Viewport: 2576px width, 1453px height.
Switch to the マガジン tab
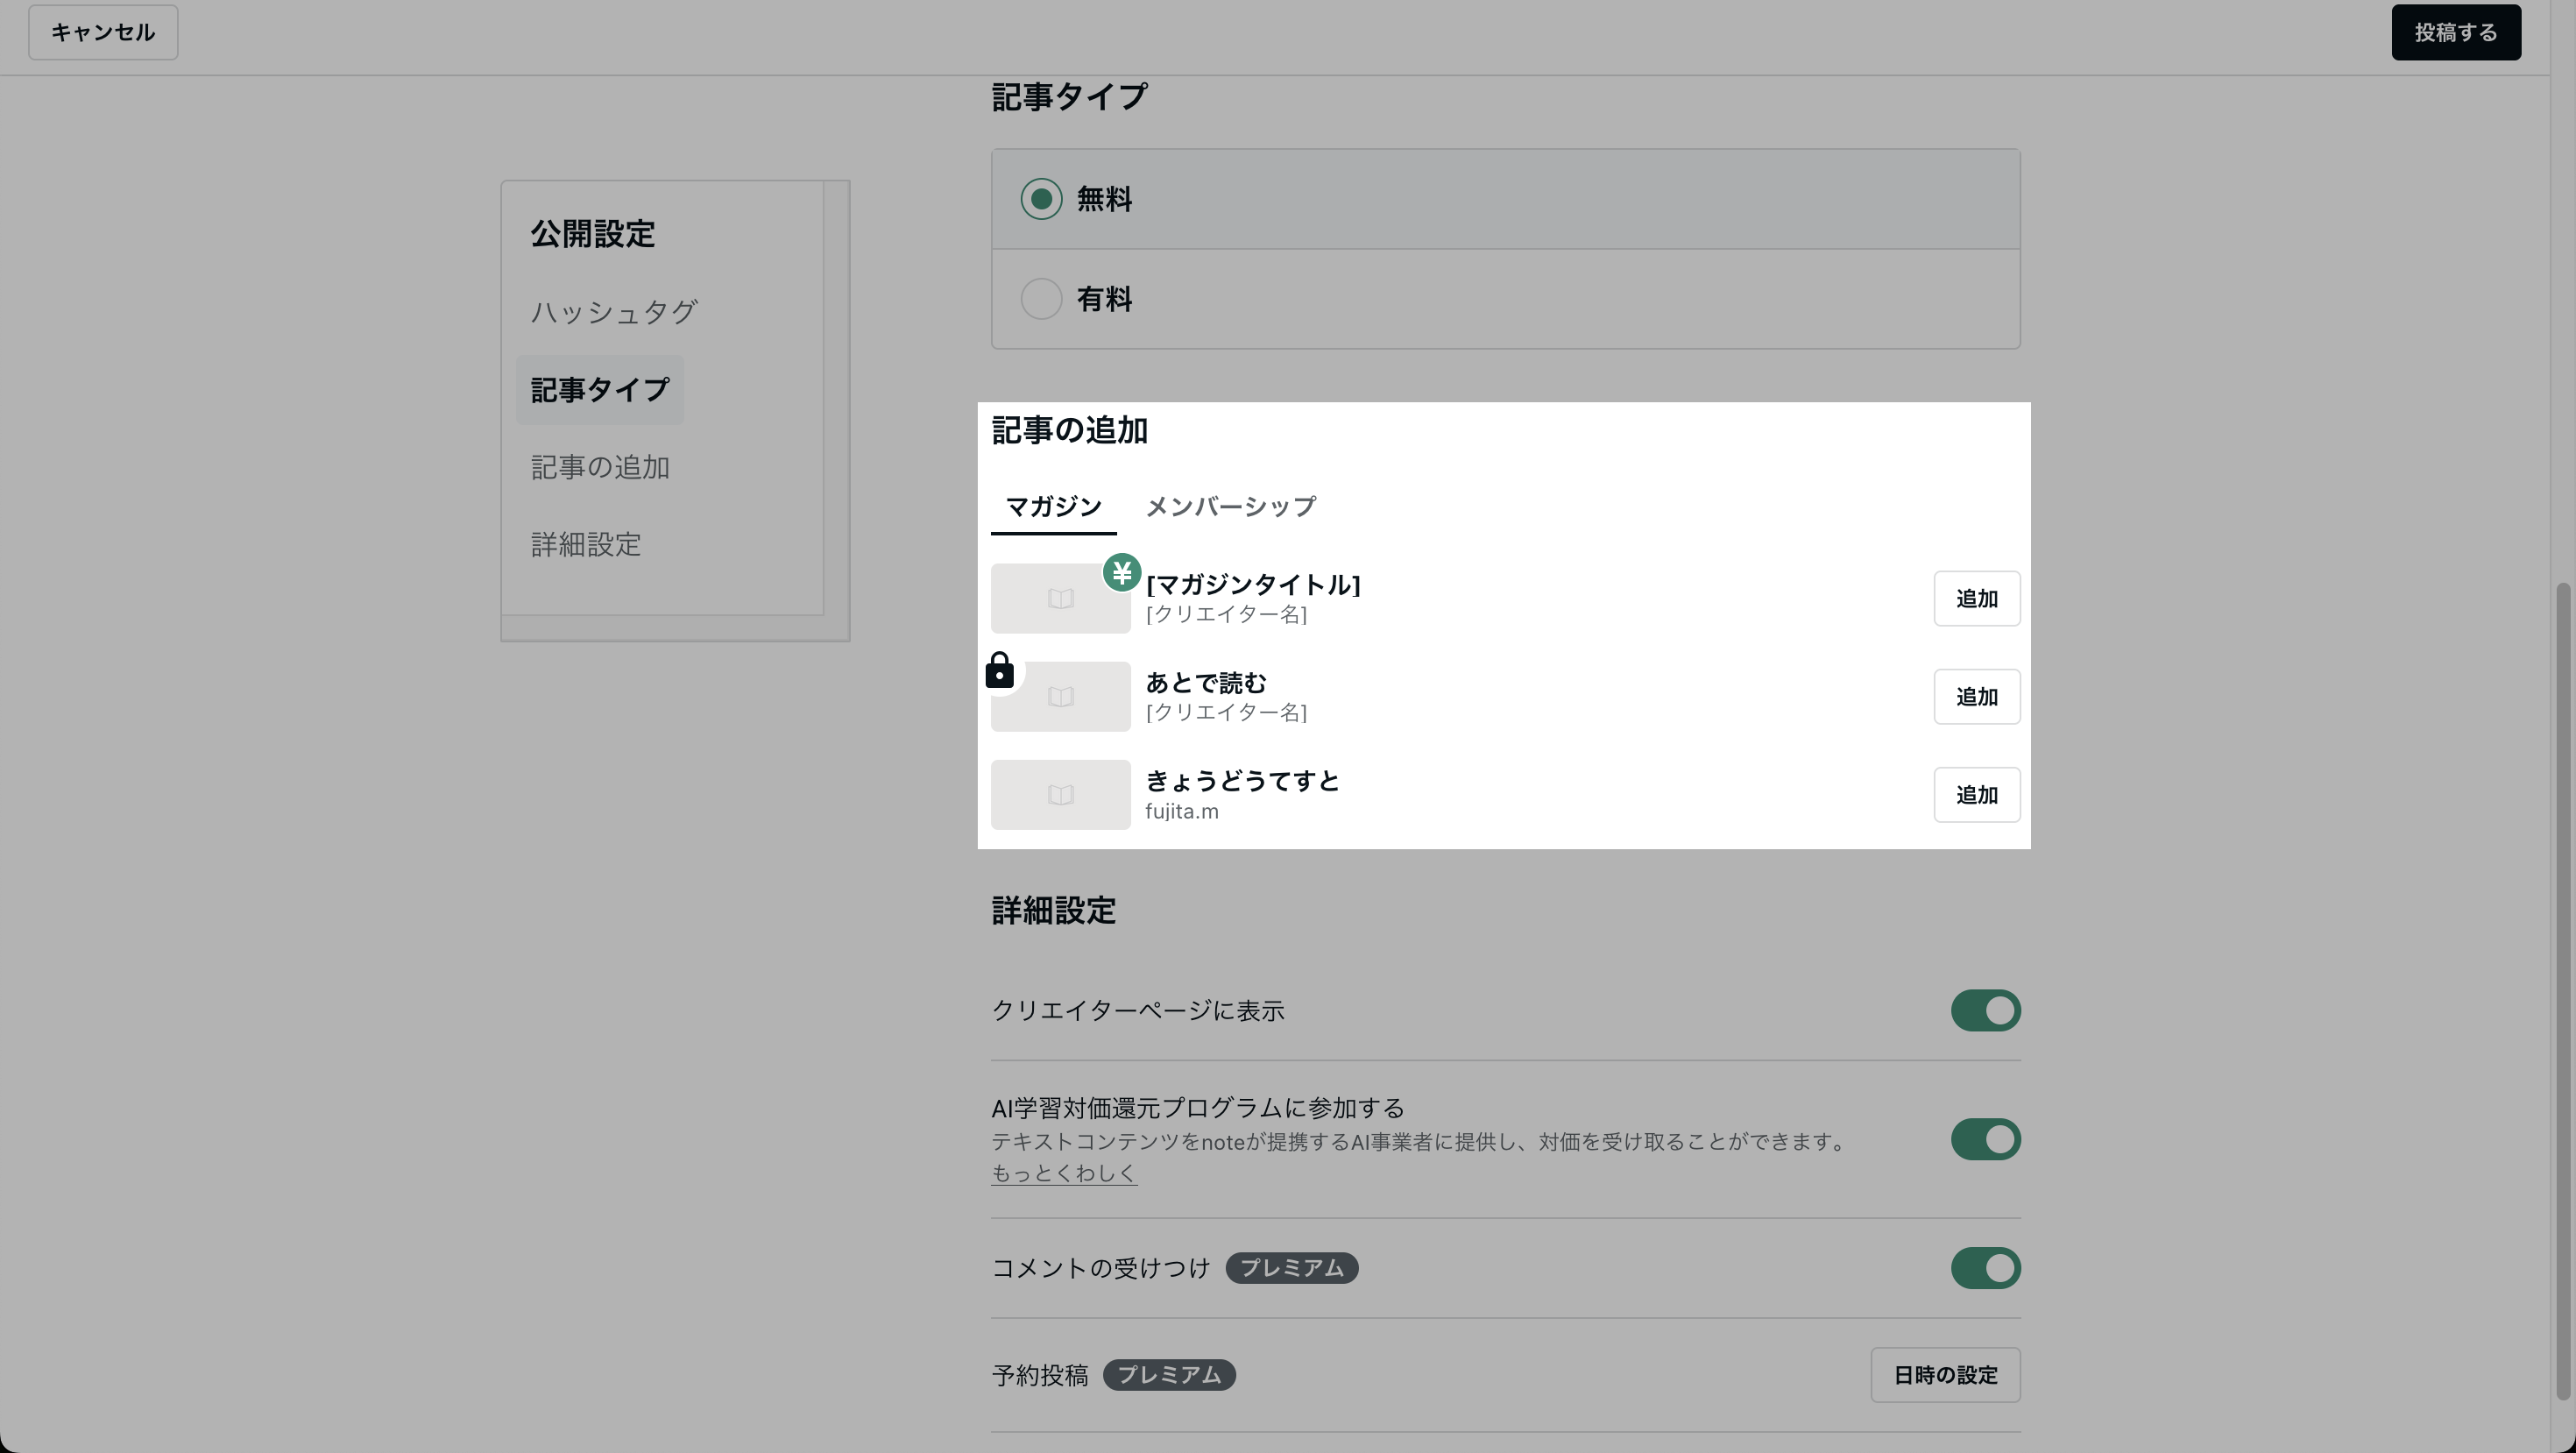[1053, 507]
